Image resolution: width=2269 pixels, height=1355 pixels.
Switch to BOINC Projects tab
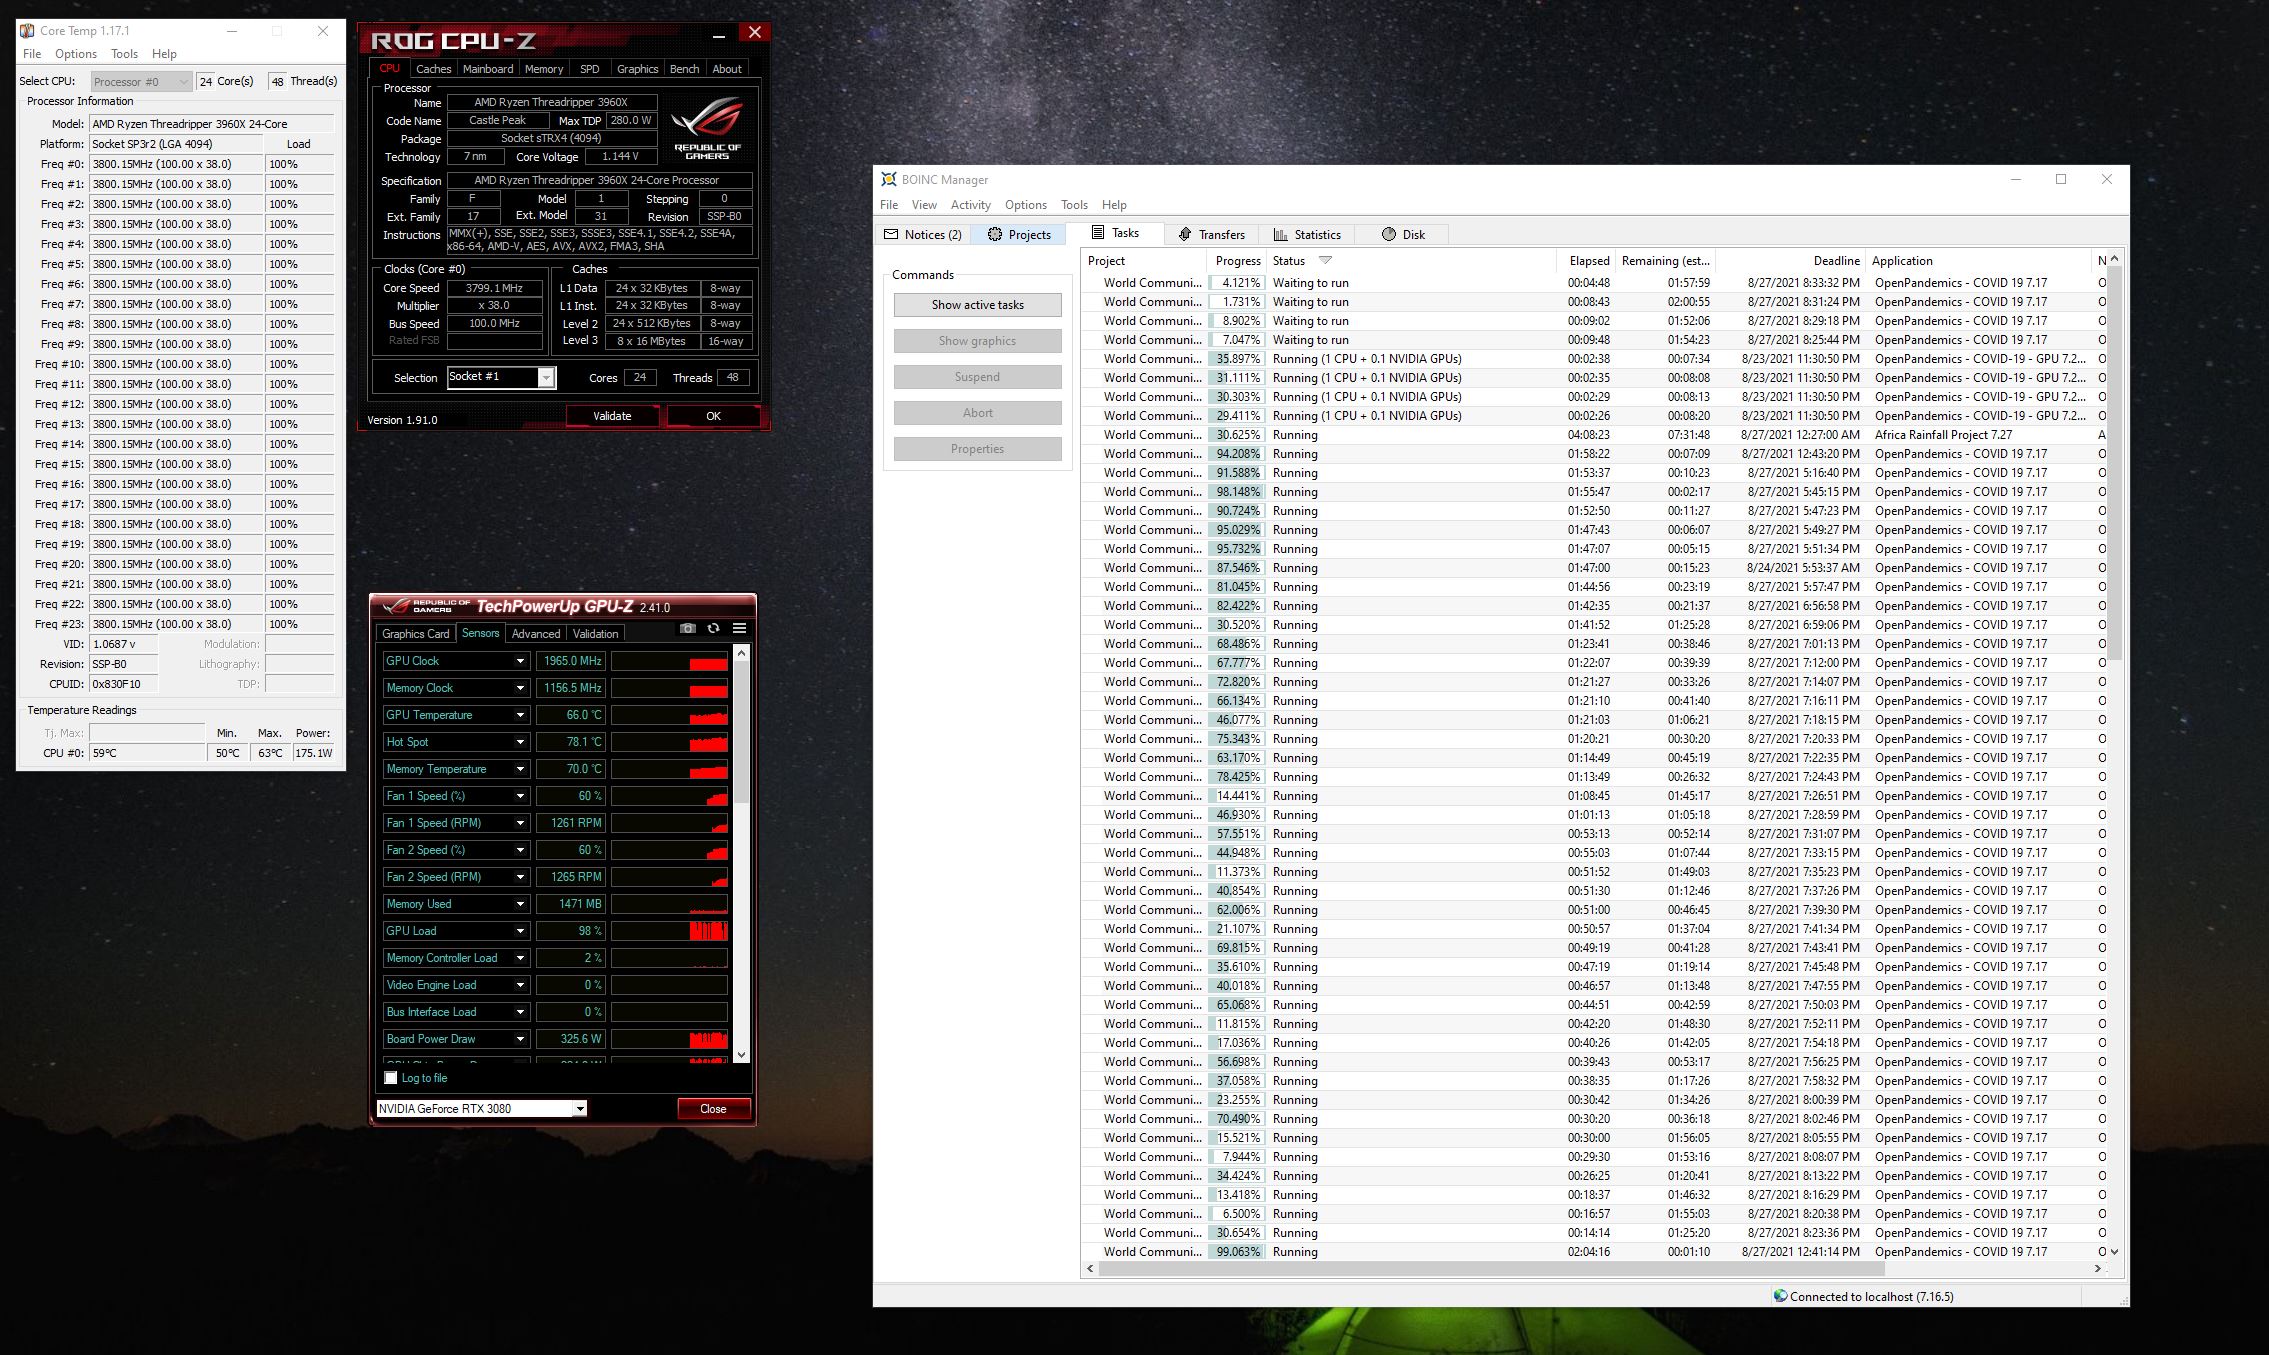pos(1019,234)
